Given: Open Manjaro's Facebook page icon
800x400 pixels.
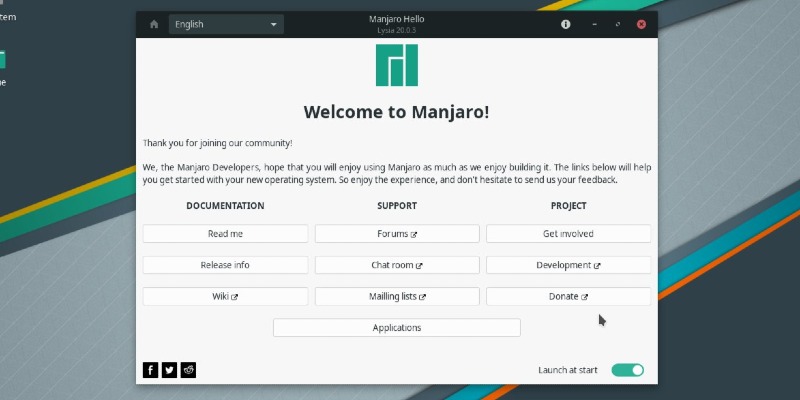Looking at the screenshot, I should click(151, 370).
